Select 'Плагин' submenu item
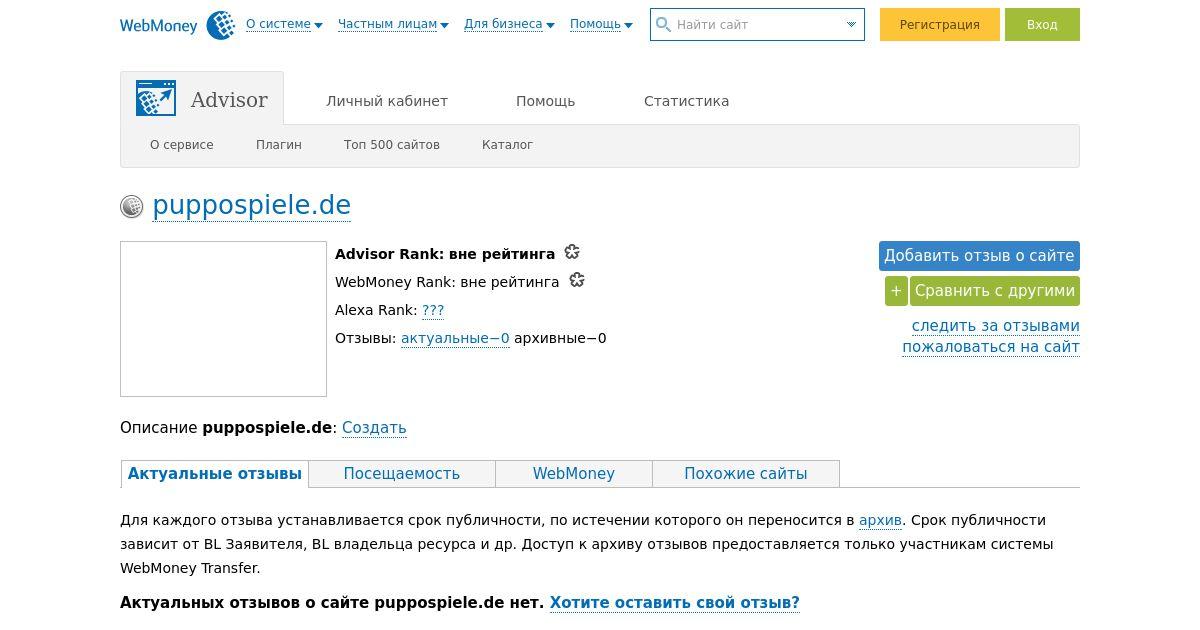This screenshot has height=630, width=1200. [x=279, y=145]
